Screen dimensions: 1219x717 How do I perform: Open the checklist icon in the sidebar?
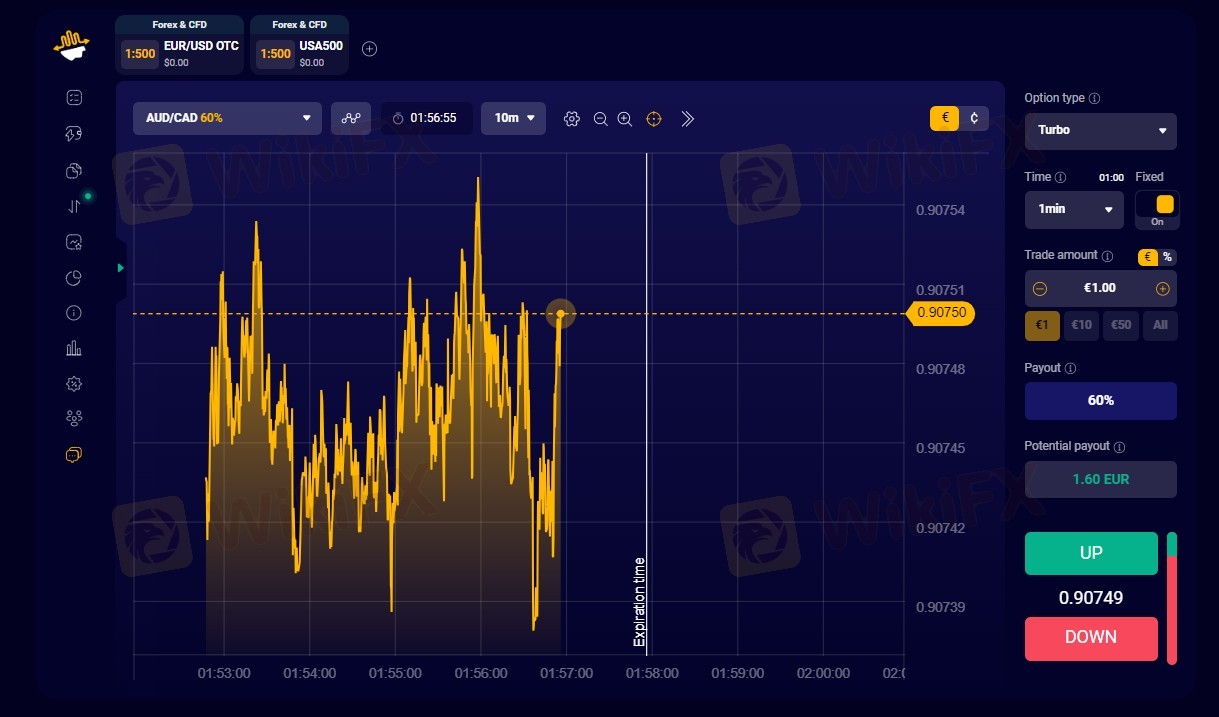[x=74, y=98]
